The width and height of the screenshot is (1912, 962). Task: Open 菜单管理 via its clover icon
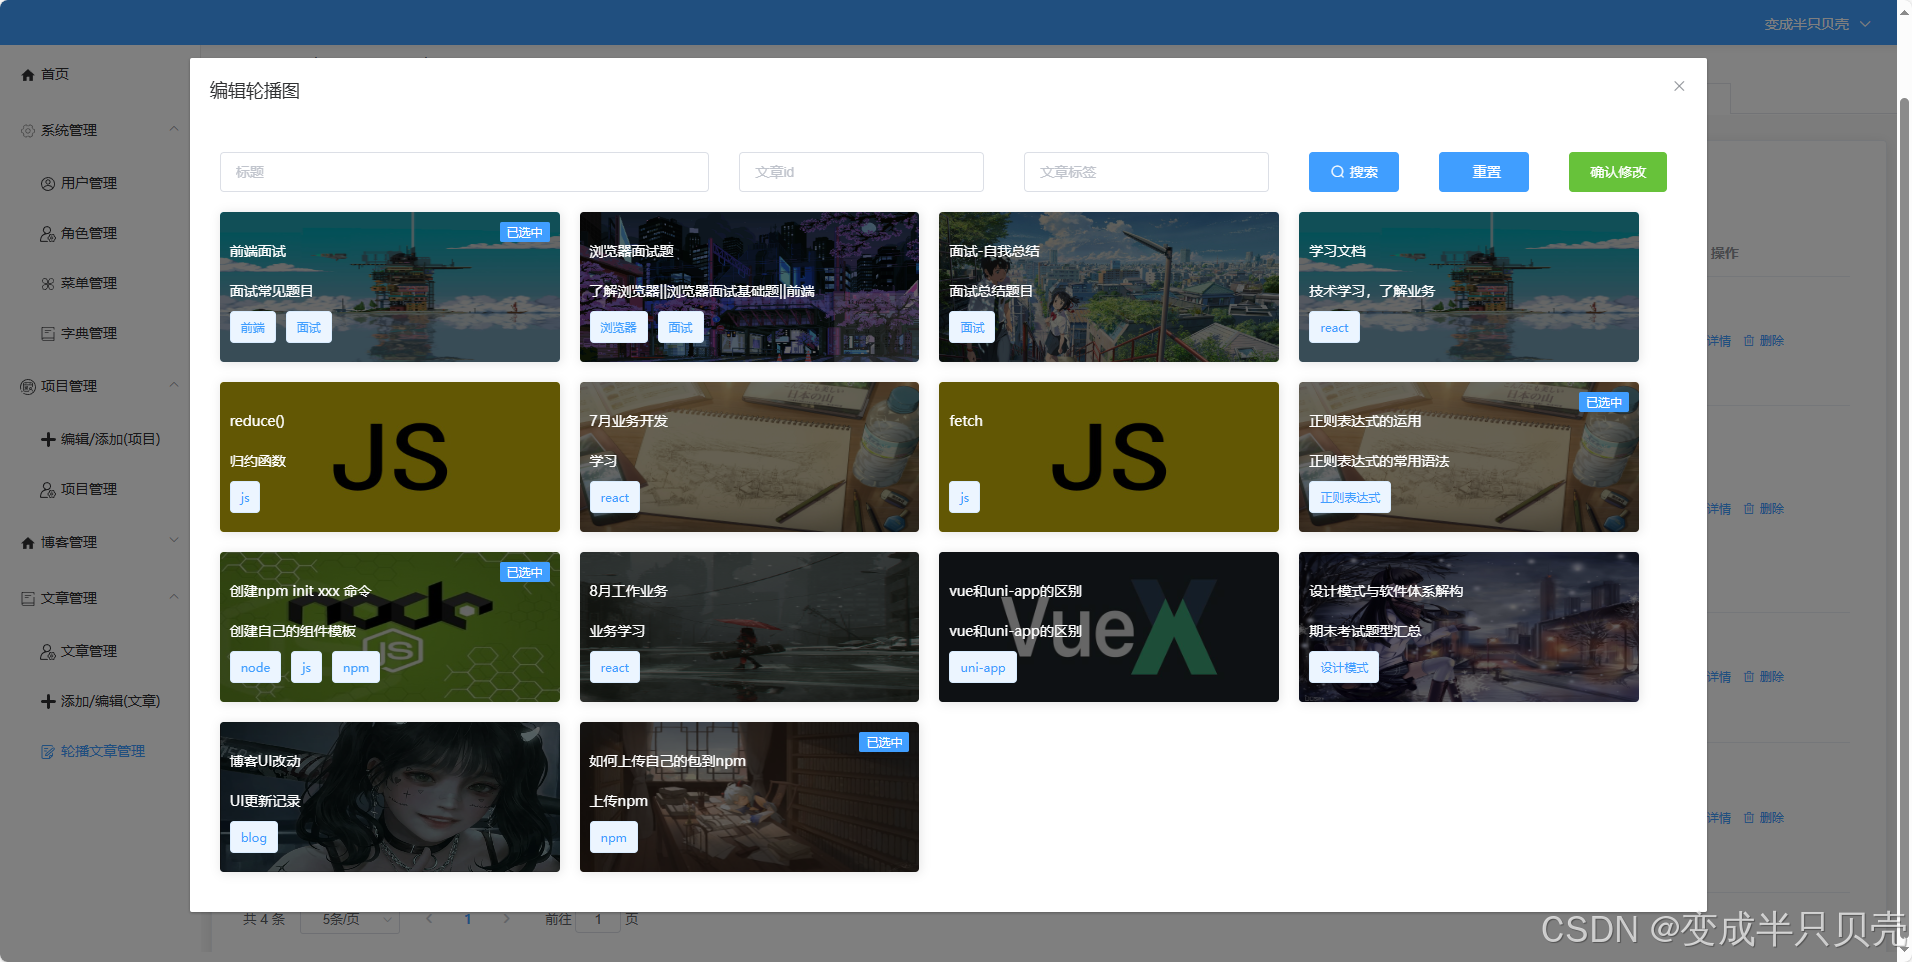pyautogui.click(x=47, y=283)
